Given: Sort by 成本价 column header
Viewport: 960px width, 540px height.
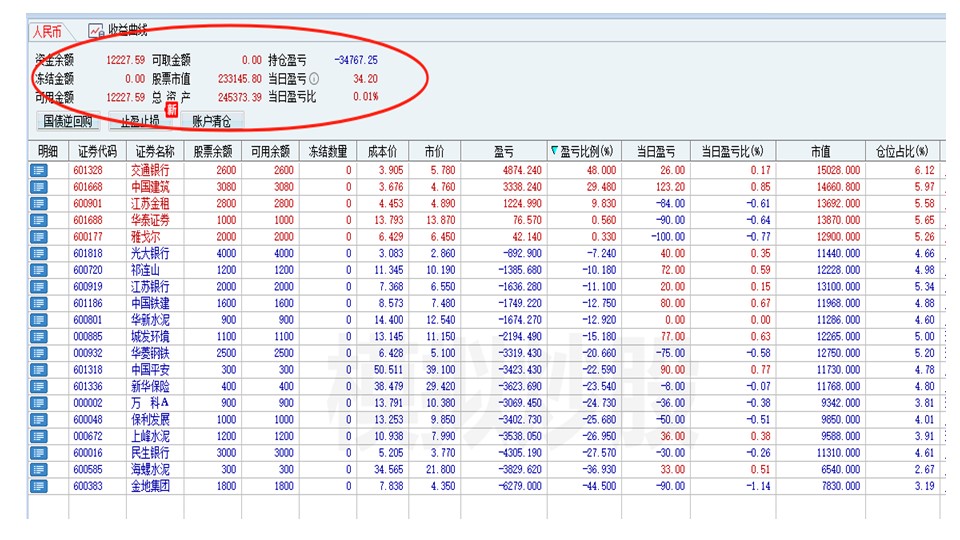Looking at the screenshot, I should click(x=382, y=151).
